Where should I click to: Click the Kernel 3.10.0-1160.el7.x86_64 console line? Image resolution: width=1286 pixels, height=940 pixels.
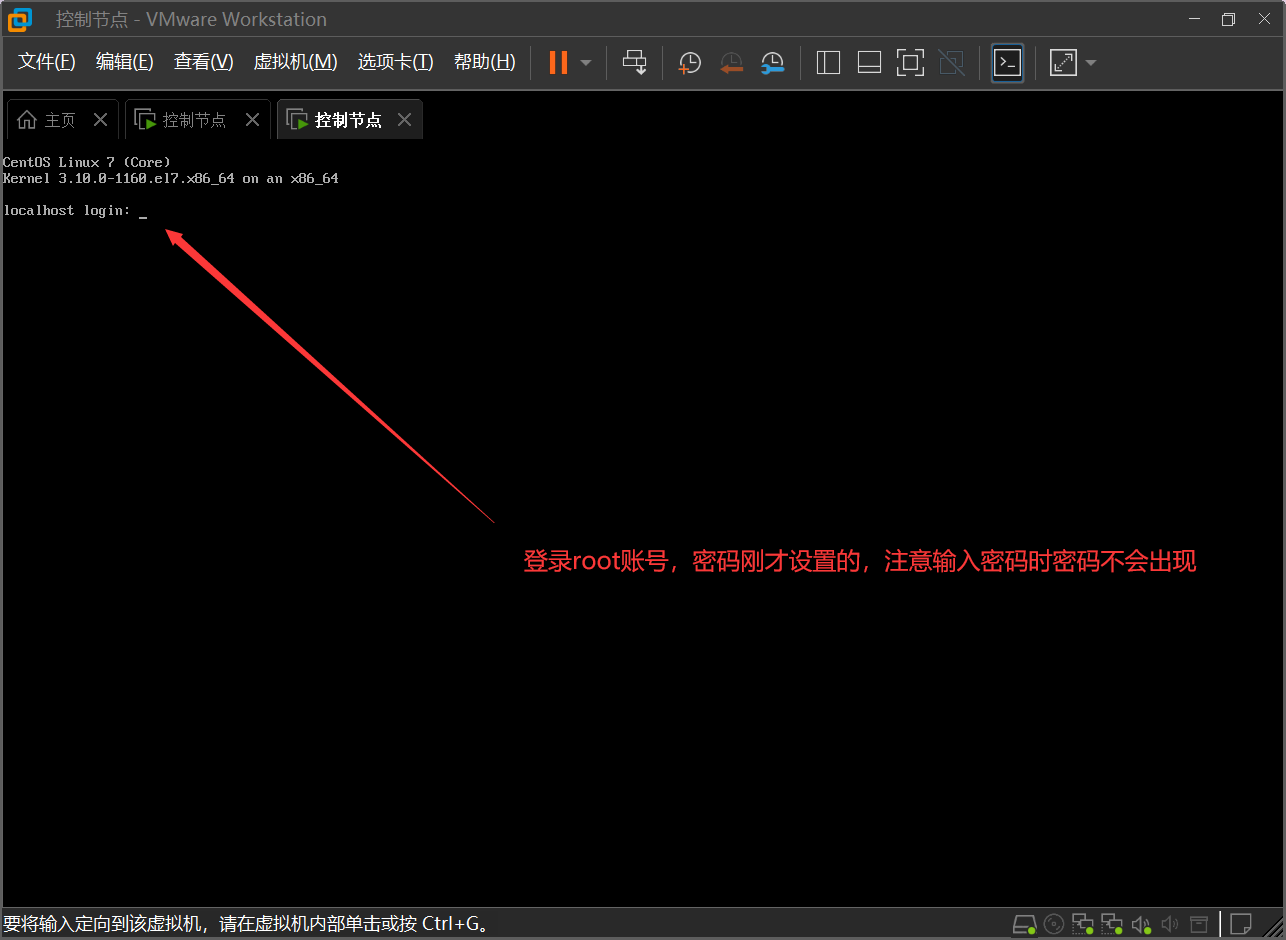(171, 178)
